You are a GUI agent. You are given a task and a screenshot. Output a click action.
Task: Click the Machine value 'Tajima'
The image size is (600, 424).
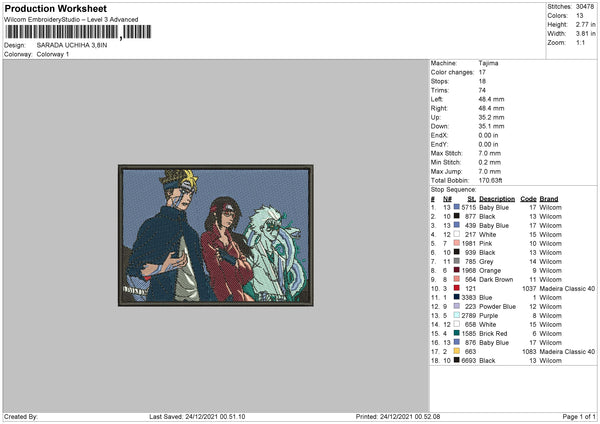488,63
